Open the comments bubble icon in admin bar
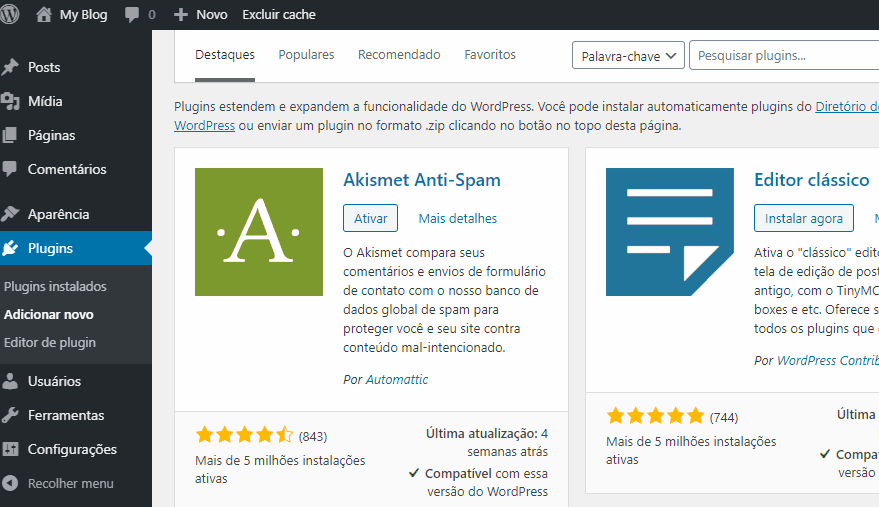The width and height of the screenshot is (879, 507). pos(132,15)
